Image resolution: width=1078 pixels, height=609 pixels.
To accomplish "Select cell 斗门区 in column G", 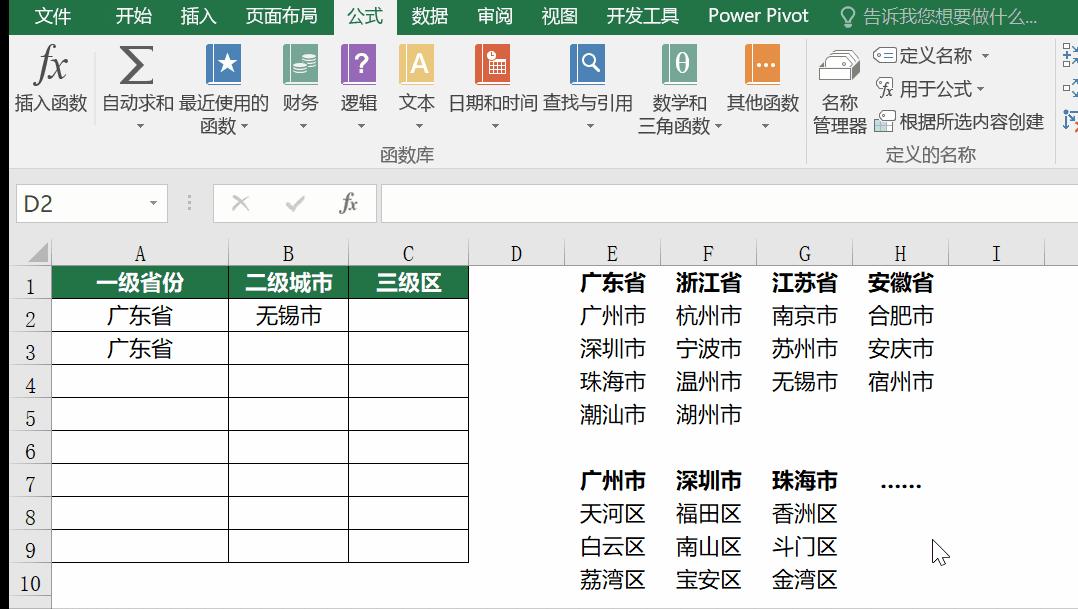I will pos(804,546).
